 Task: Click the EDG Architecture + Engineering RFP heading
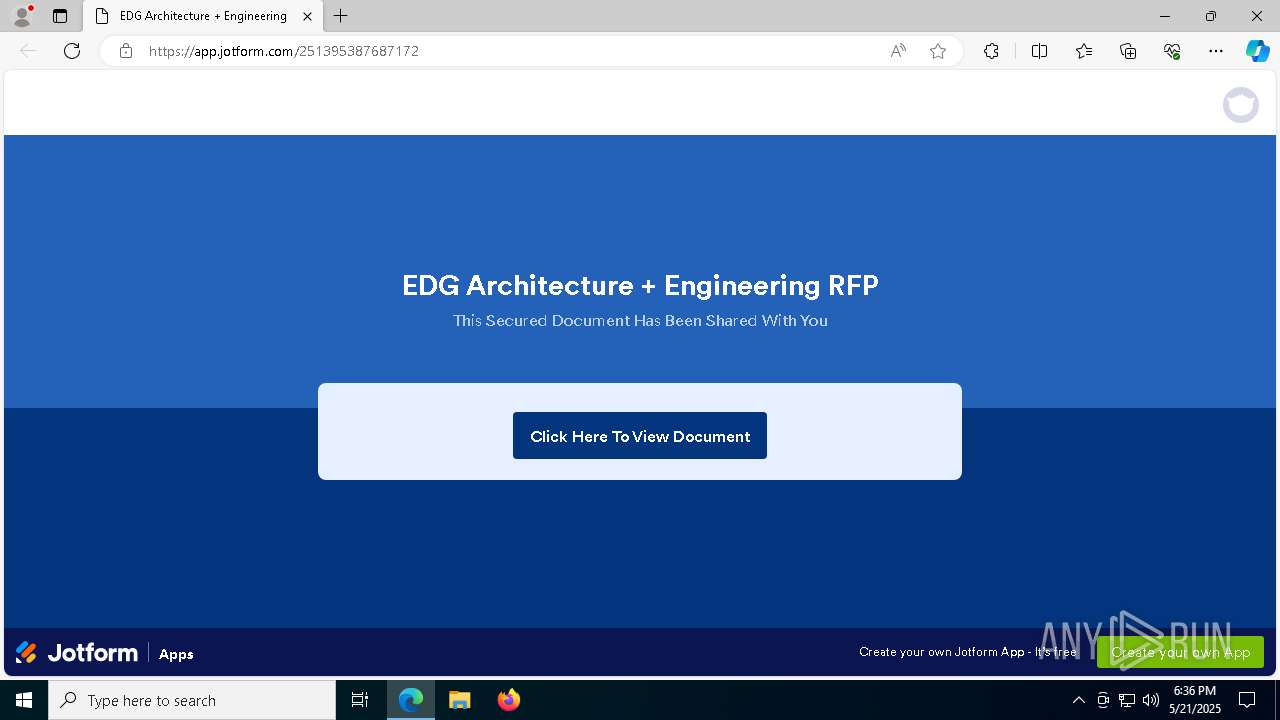(640, 285)
